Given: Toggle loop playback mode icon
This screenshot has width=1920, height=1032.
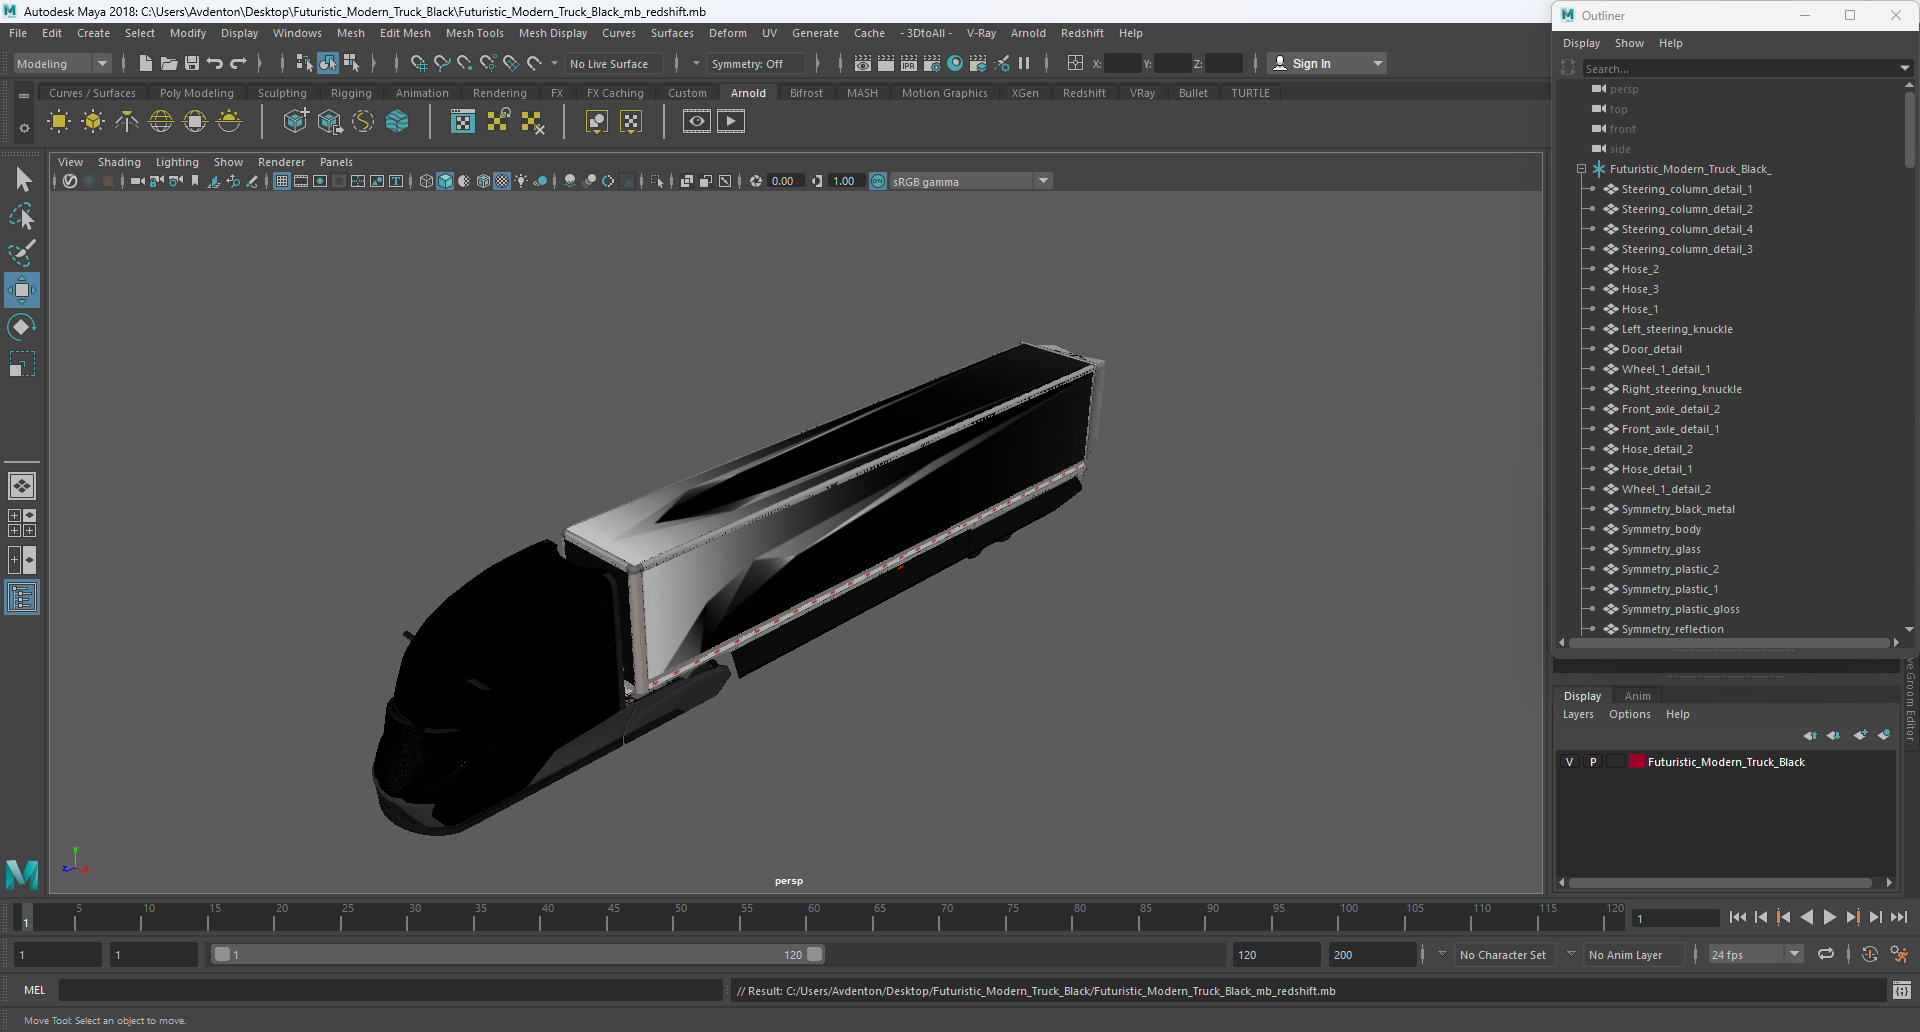Looking at the screenshot, I should click(x=1826, y=954).
